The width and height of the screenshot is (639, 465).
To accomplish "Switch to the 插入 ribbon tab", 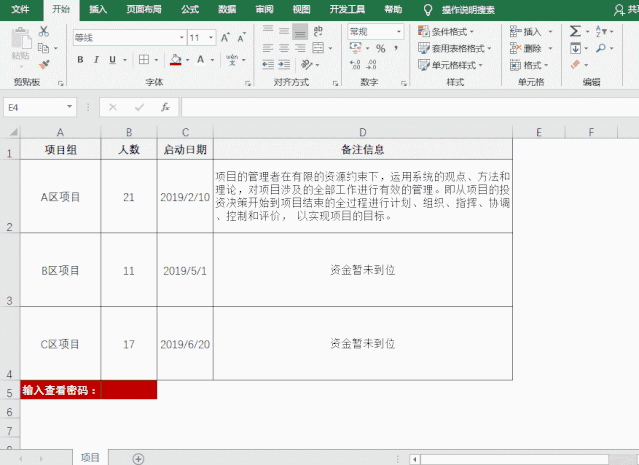I will (x=98, y=9).
